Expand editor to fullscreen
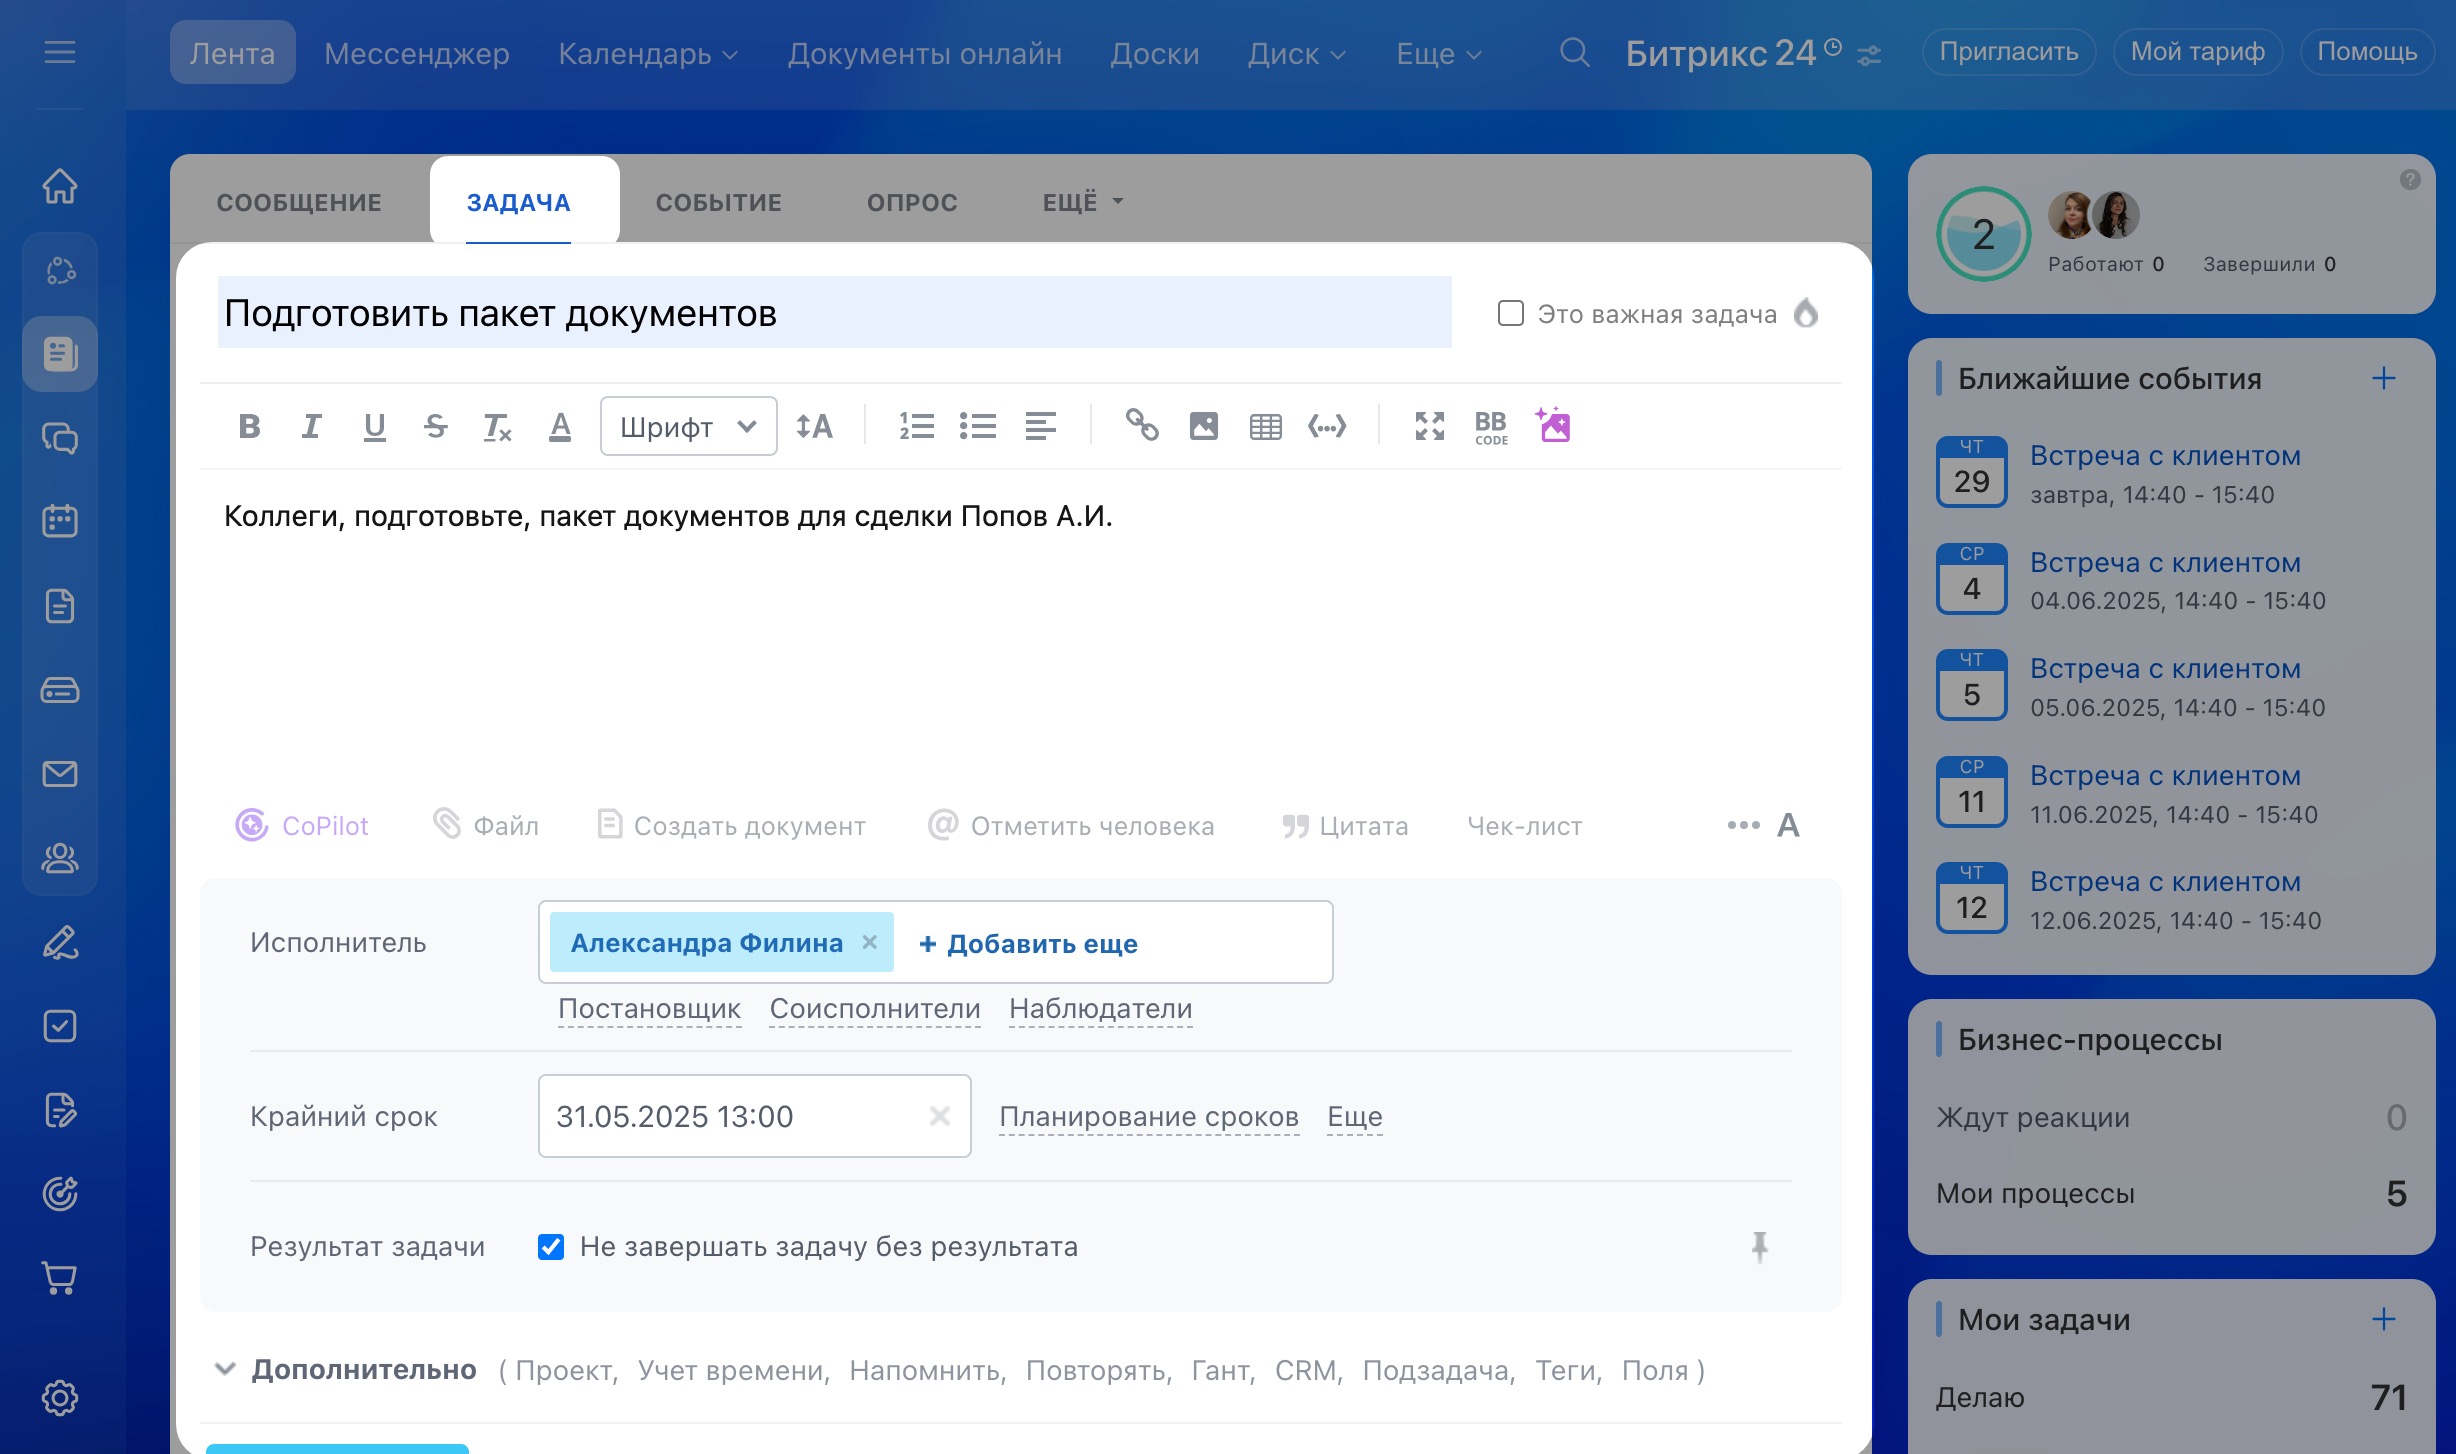Viewport: 2456px width, 1454px height. click(x=1430, y=426)
